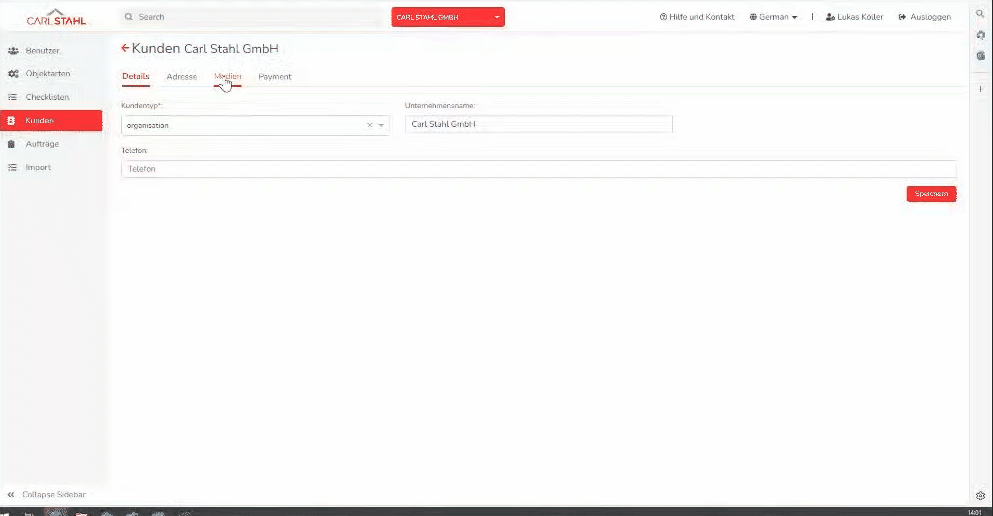This screenshot has width=993, height=516.
Task: Click the search icon in right edge panel
Action: pyautogui.click(x=980, y=15)
